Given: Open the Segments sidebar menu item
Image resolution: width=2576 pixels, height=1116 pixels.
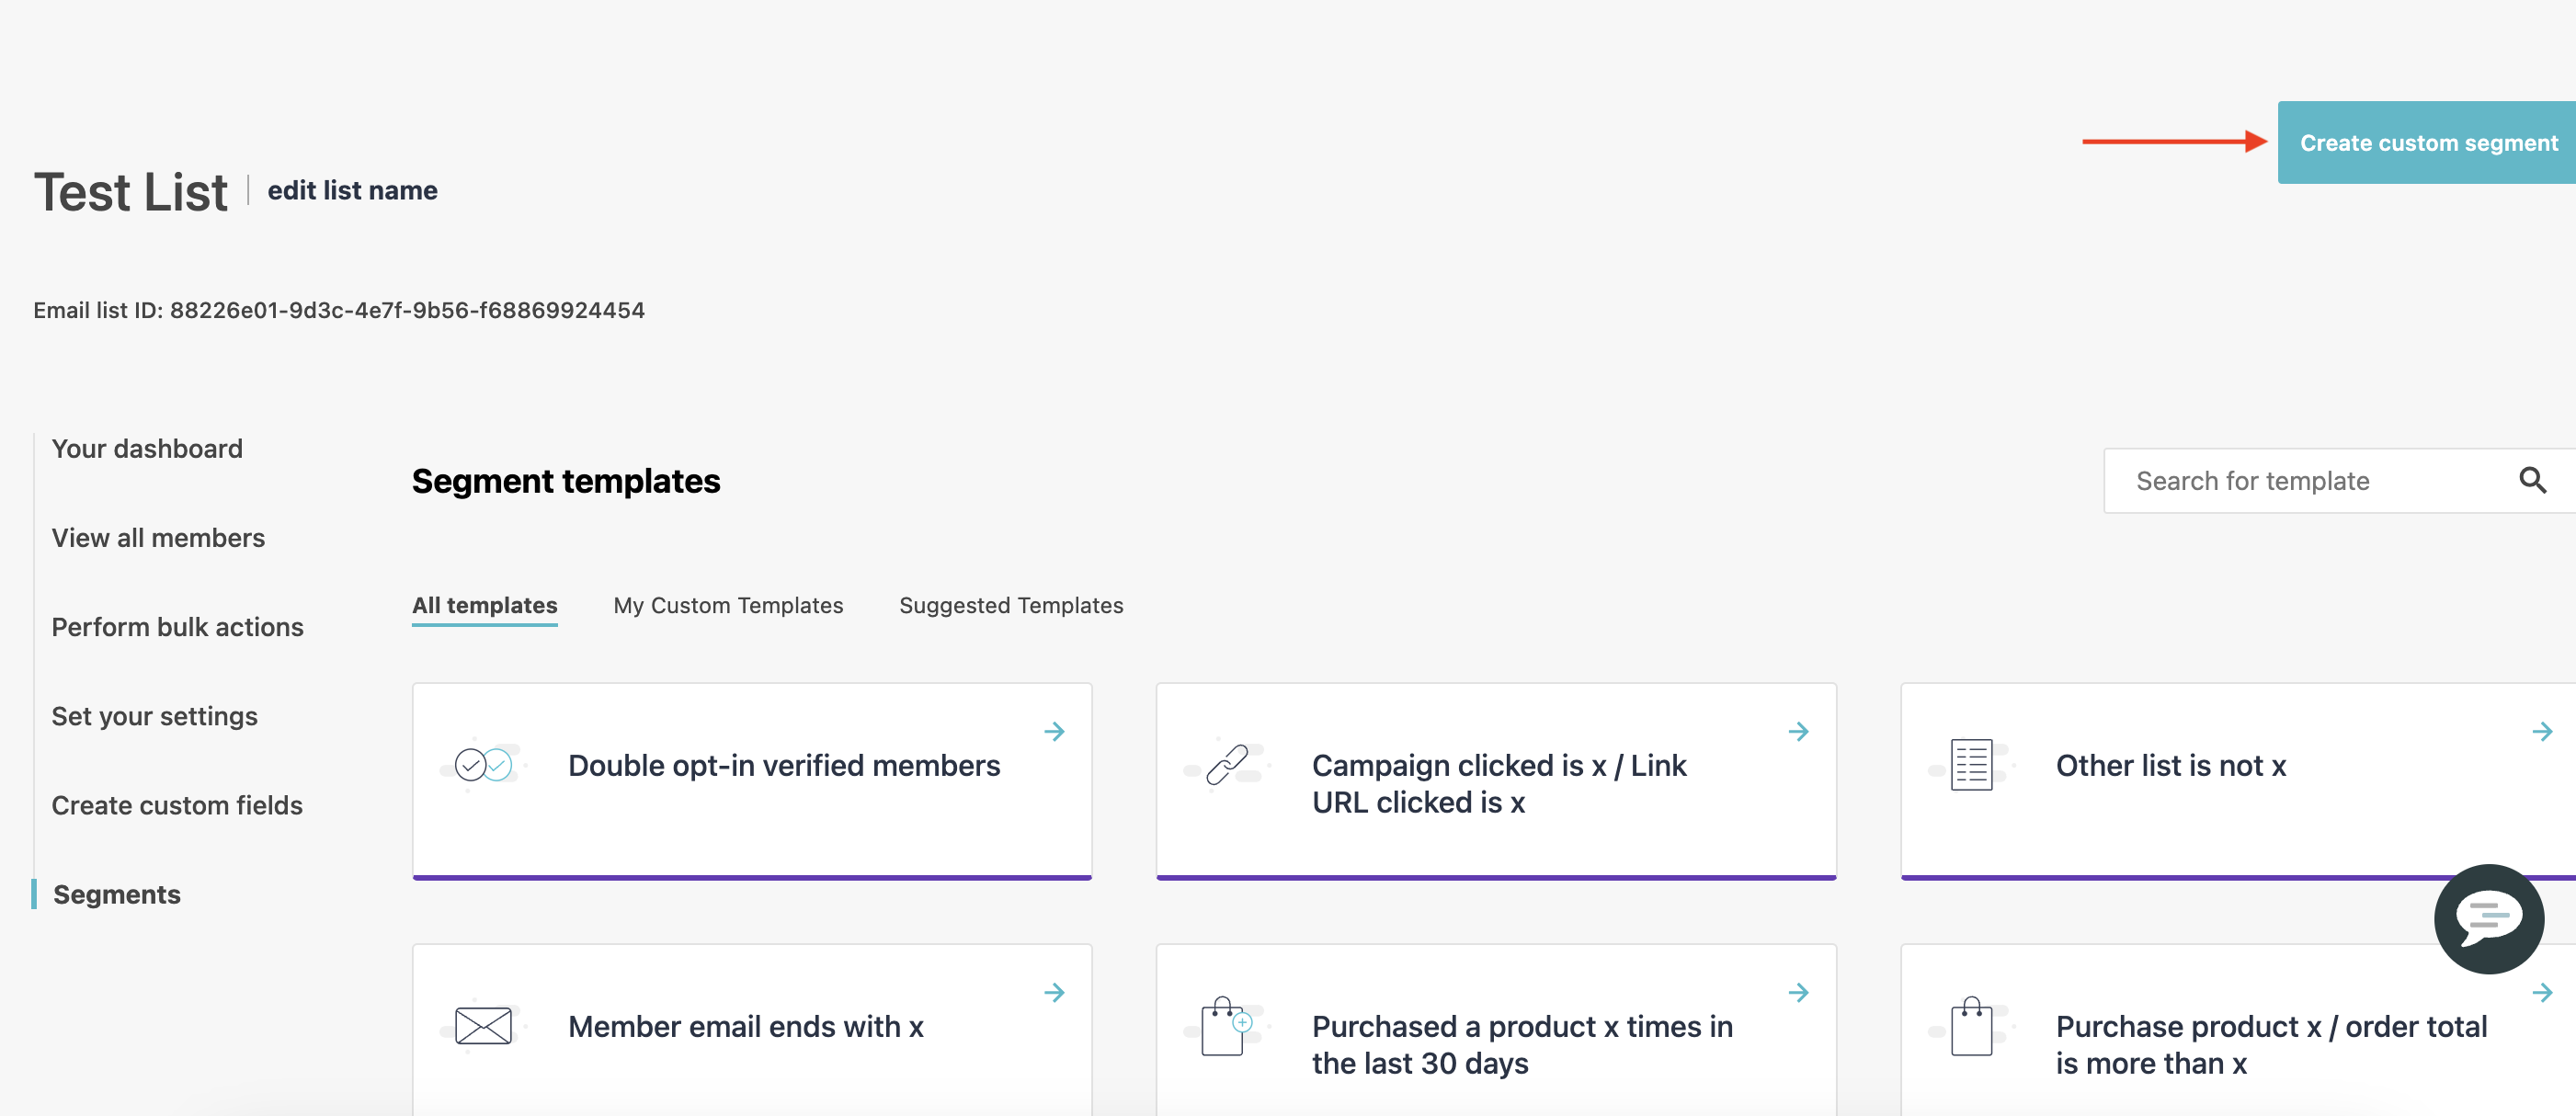Looking at the screenshot, I should click(115, 893).
